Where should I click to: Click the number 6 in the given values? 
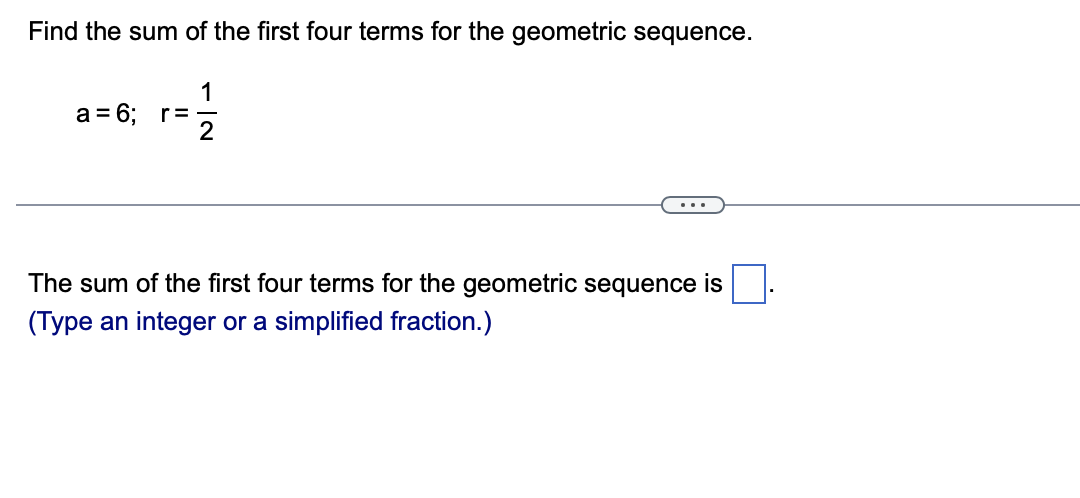click(124, 114)
